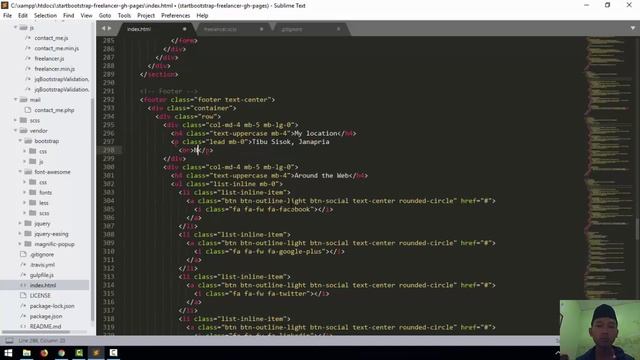This screenshot has height=360, width=640.
Task: Expand the jquery-easing folder
Action: pos(20,234)
